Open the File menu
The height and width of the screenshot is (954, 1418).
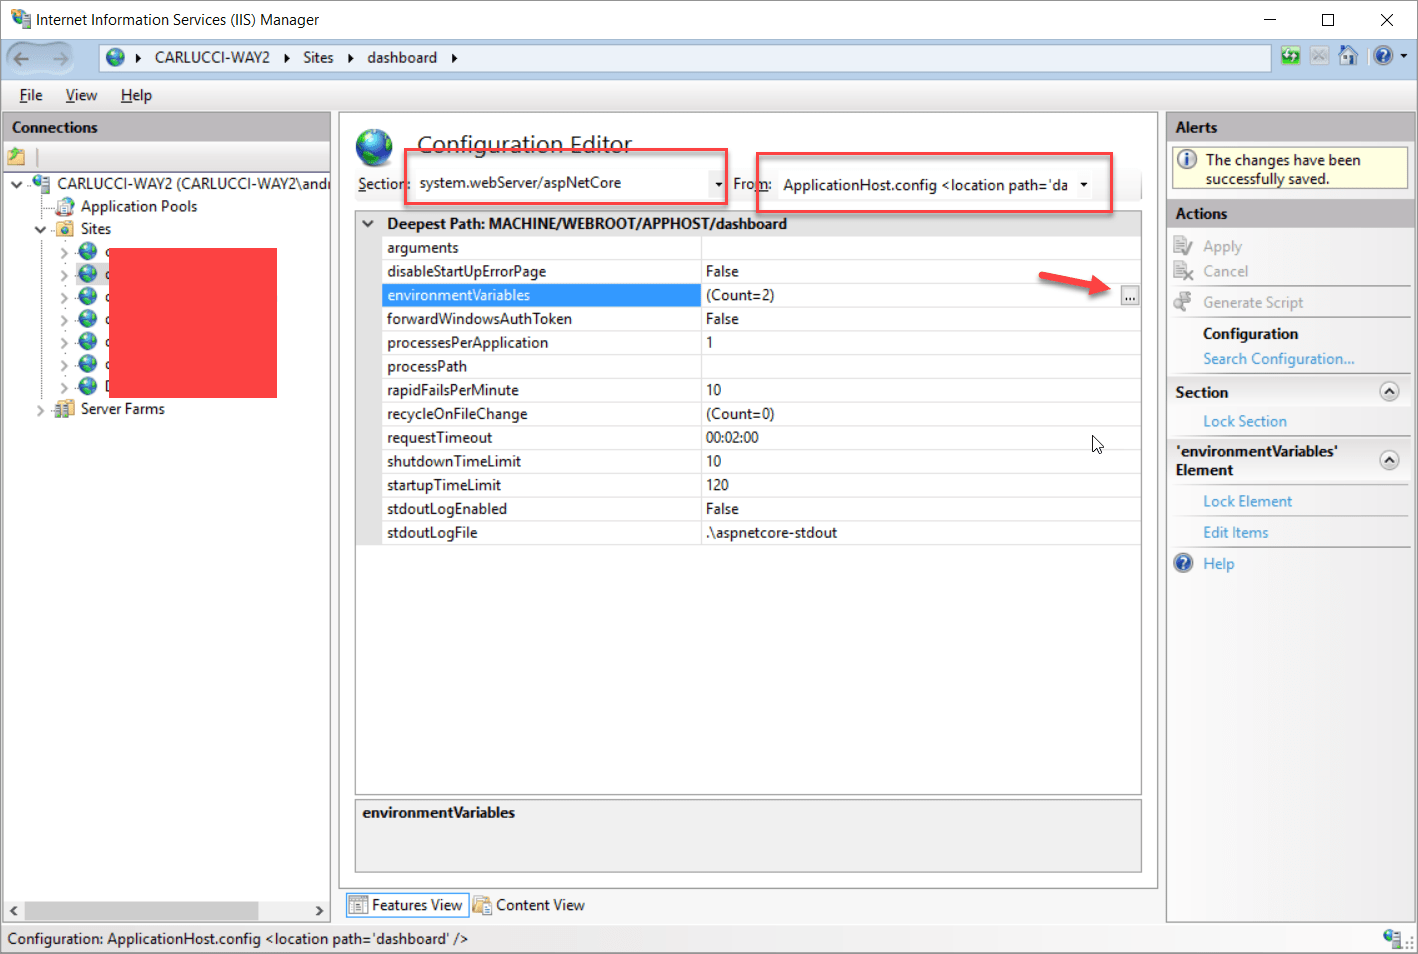point(31,95)
